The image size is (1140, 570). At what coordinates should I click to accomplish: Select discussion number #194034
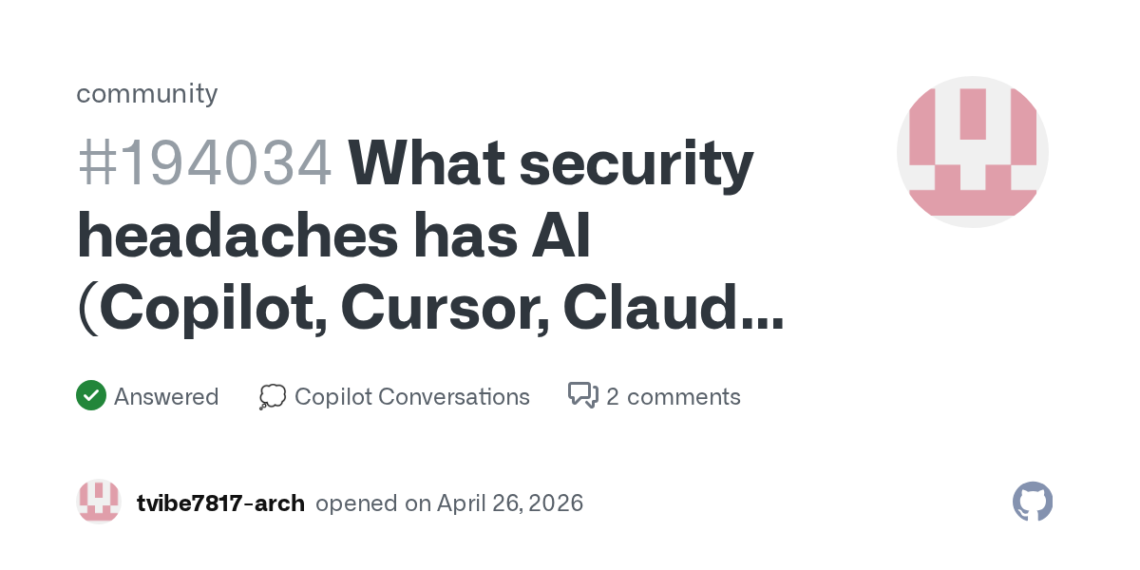pyautogui.click(x=204, y=164)
